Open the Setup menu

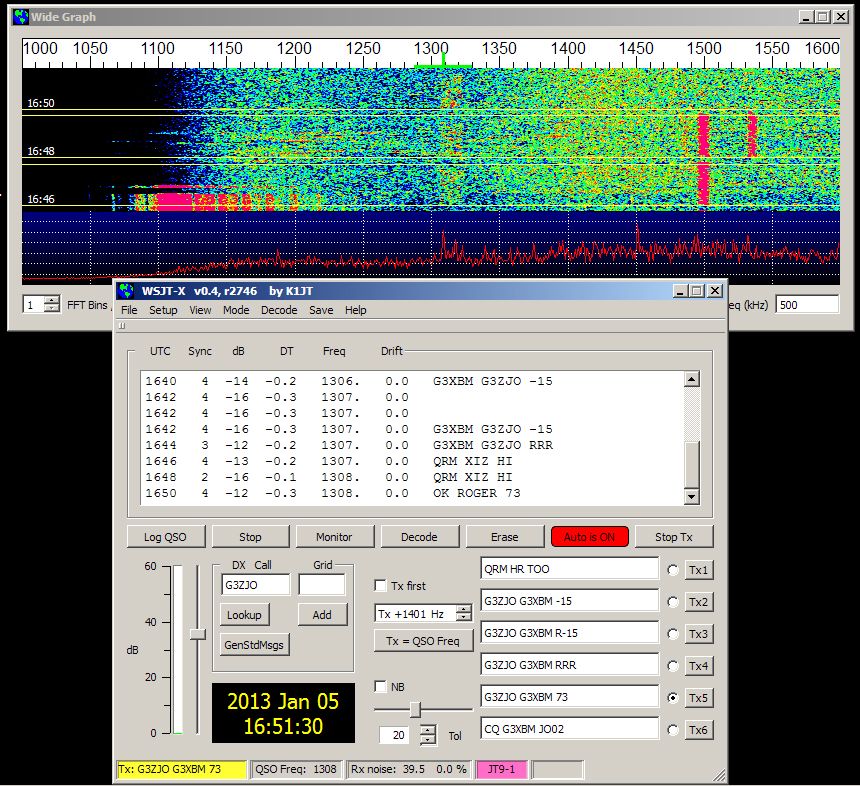163,310
